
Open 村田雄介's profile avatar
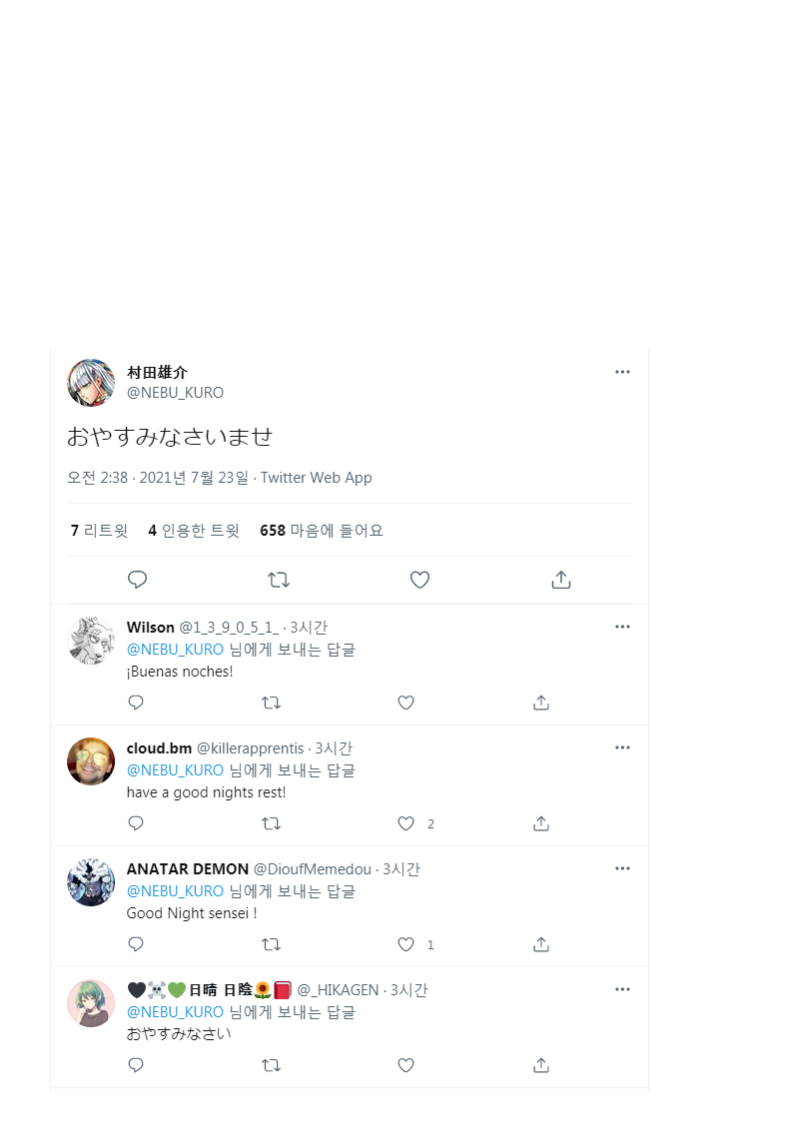pyautogui.click(x=91, y=383)
